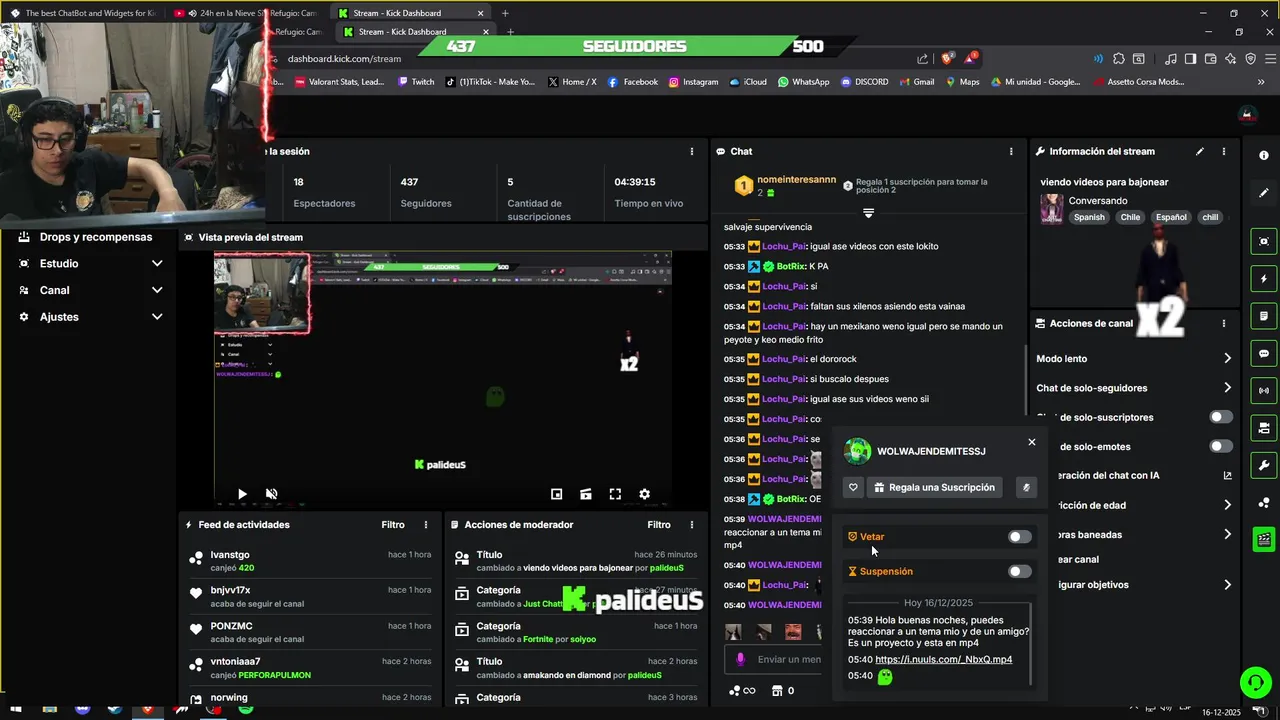Image resolution: width=1280 pixels, height=720 pixels.
Task: Click chat panel scrollbar
Action: click(x=1025, y=380)
